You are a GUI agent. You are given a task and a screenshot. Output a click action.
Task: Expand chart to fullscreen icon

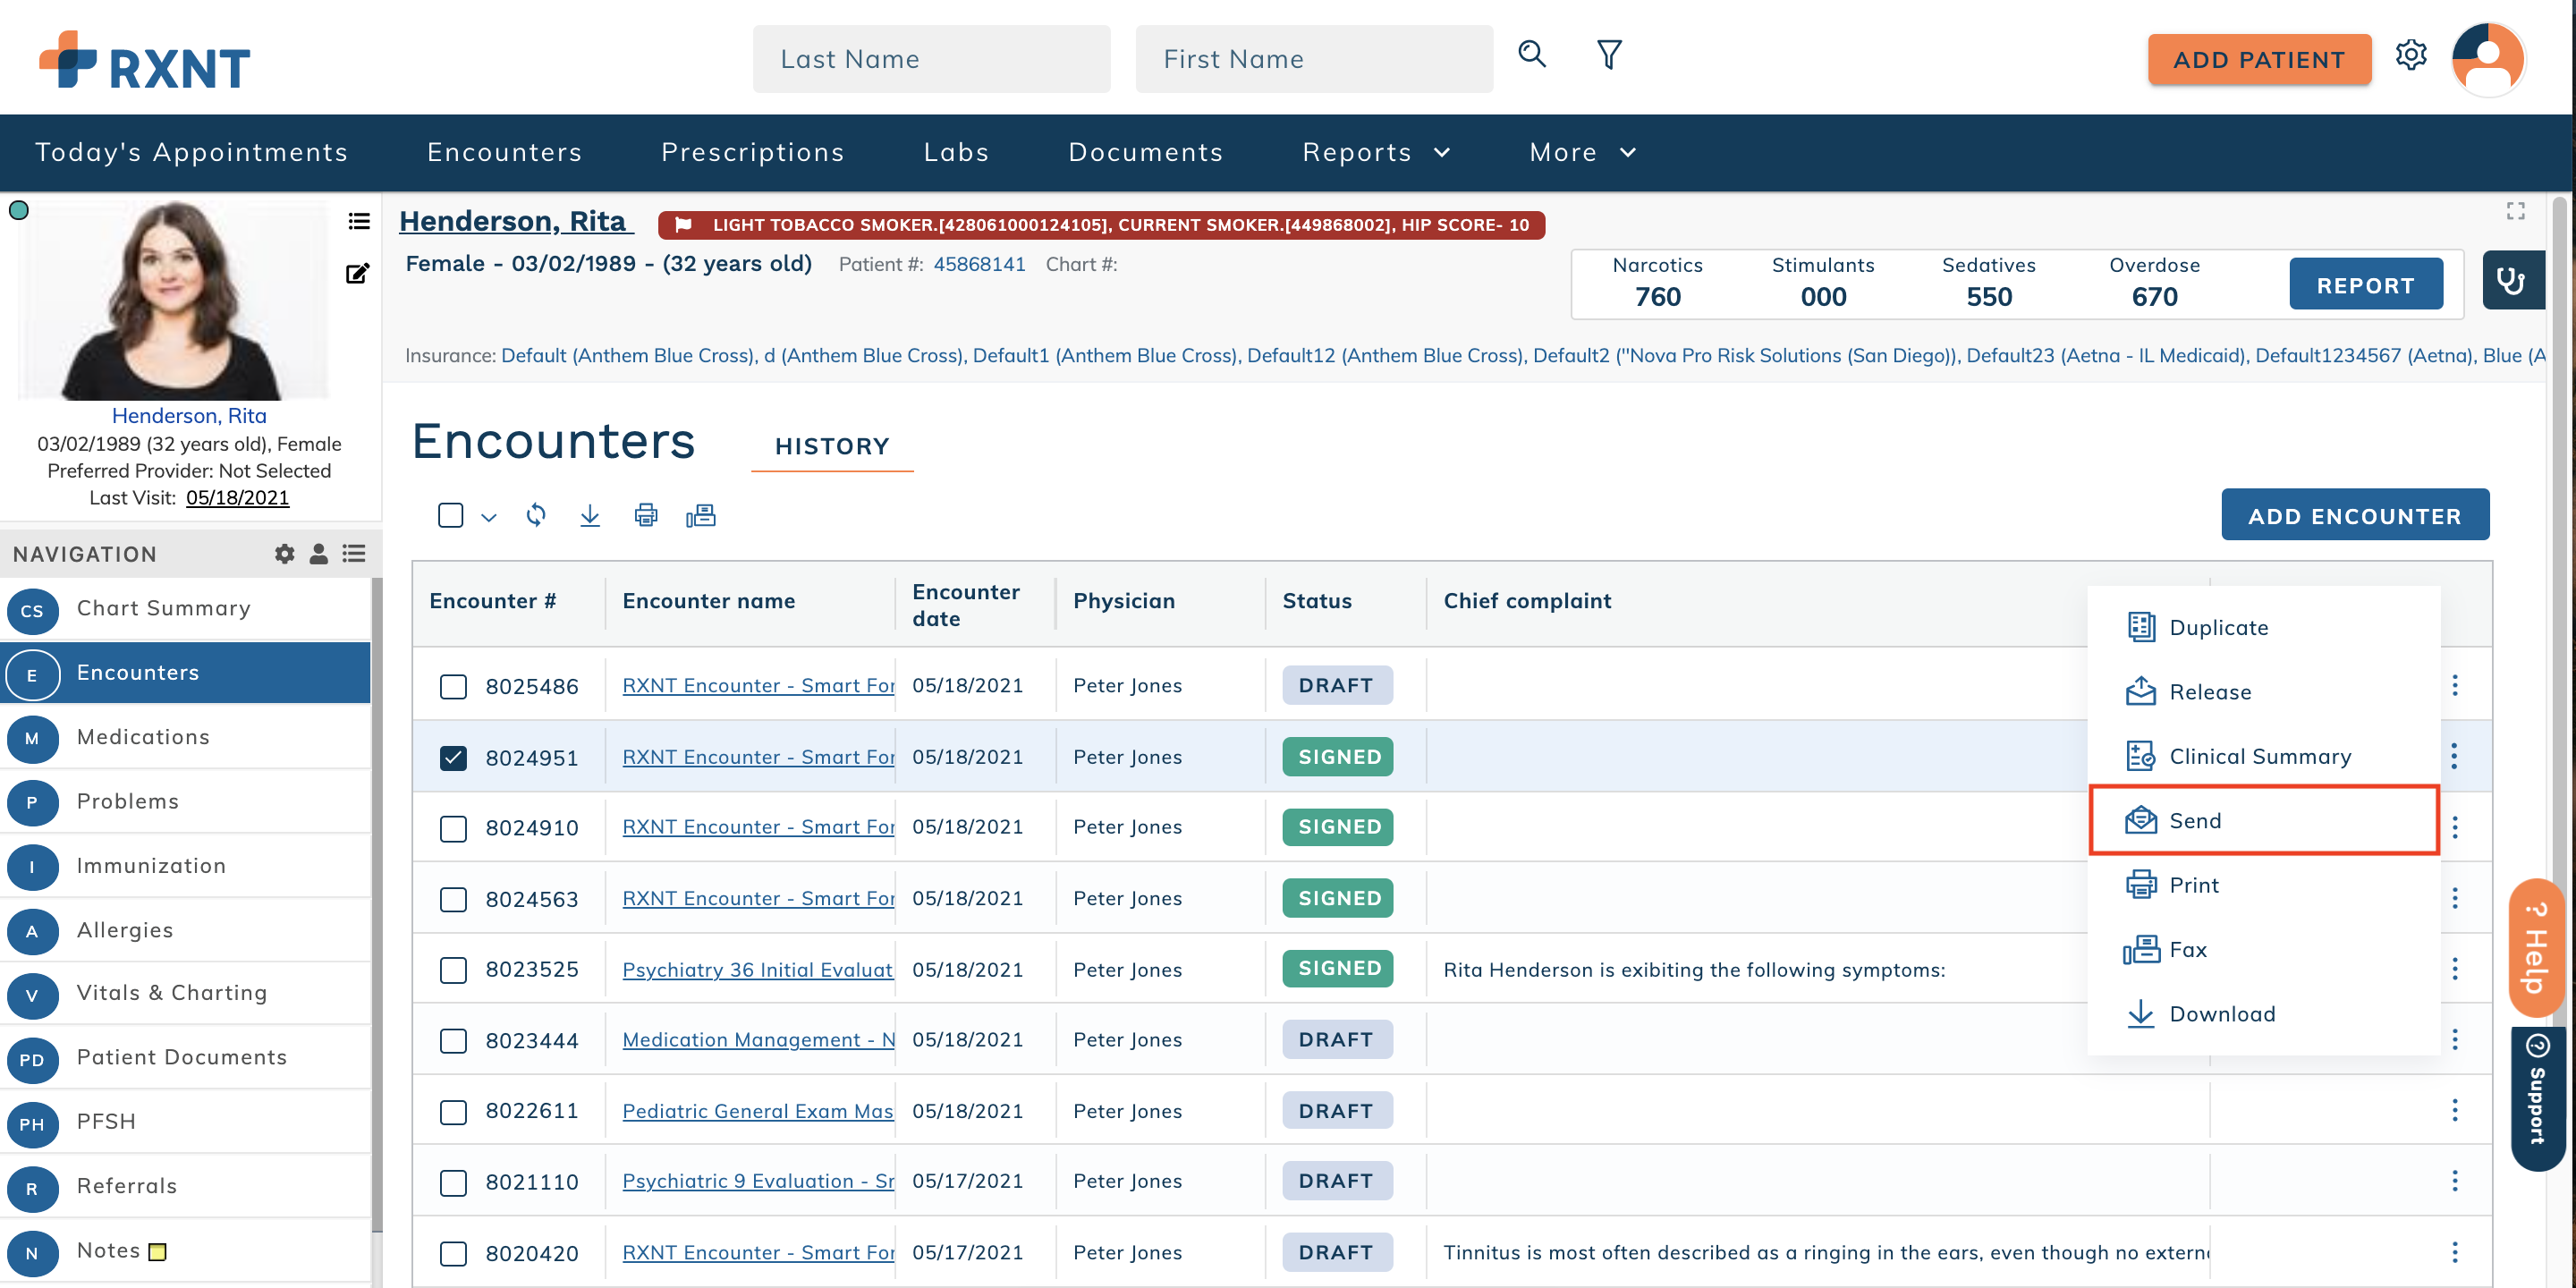[2515, 211]
